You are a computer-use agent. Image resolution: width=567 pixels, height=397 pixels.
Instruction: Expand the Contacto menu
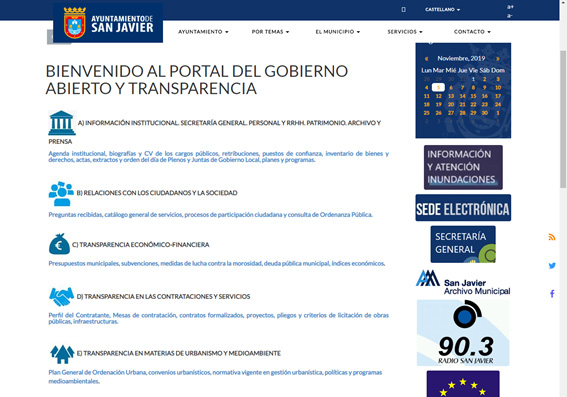pyautogui.click(x=472, y=32)
